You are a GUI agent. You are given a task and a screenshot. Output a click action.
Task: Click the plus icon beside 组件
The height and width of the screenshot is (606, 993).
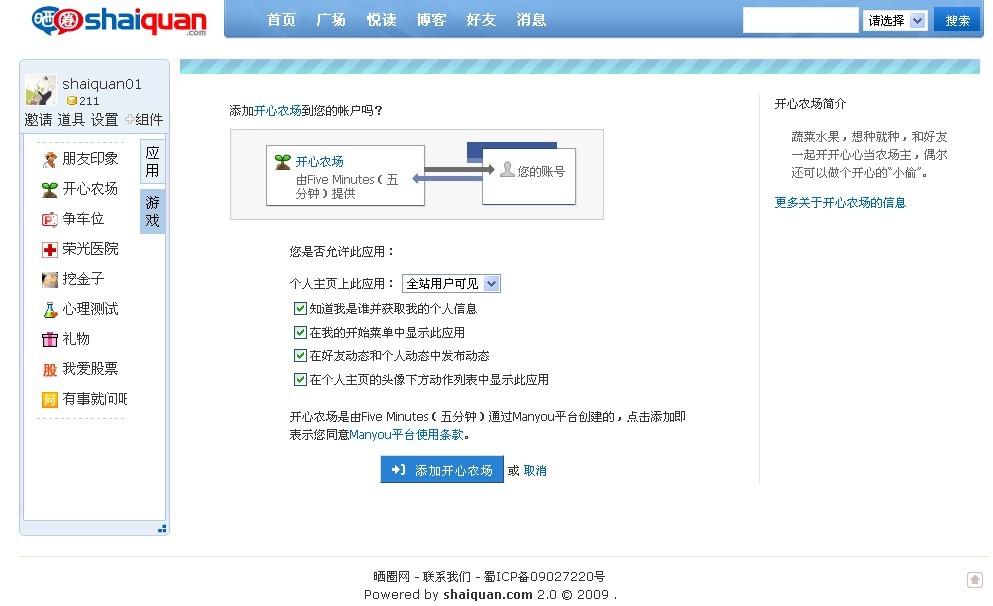pos(129,119)
